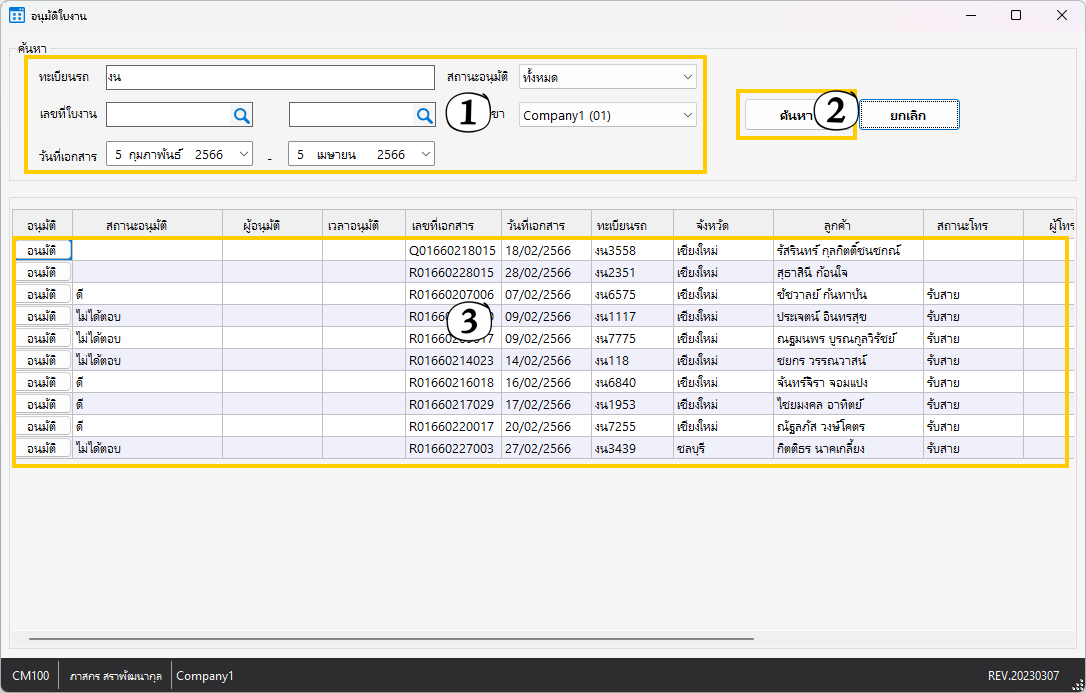Open the end date picker 5 เมษายน 2566

426,154
